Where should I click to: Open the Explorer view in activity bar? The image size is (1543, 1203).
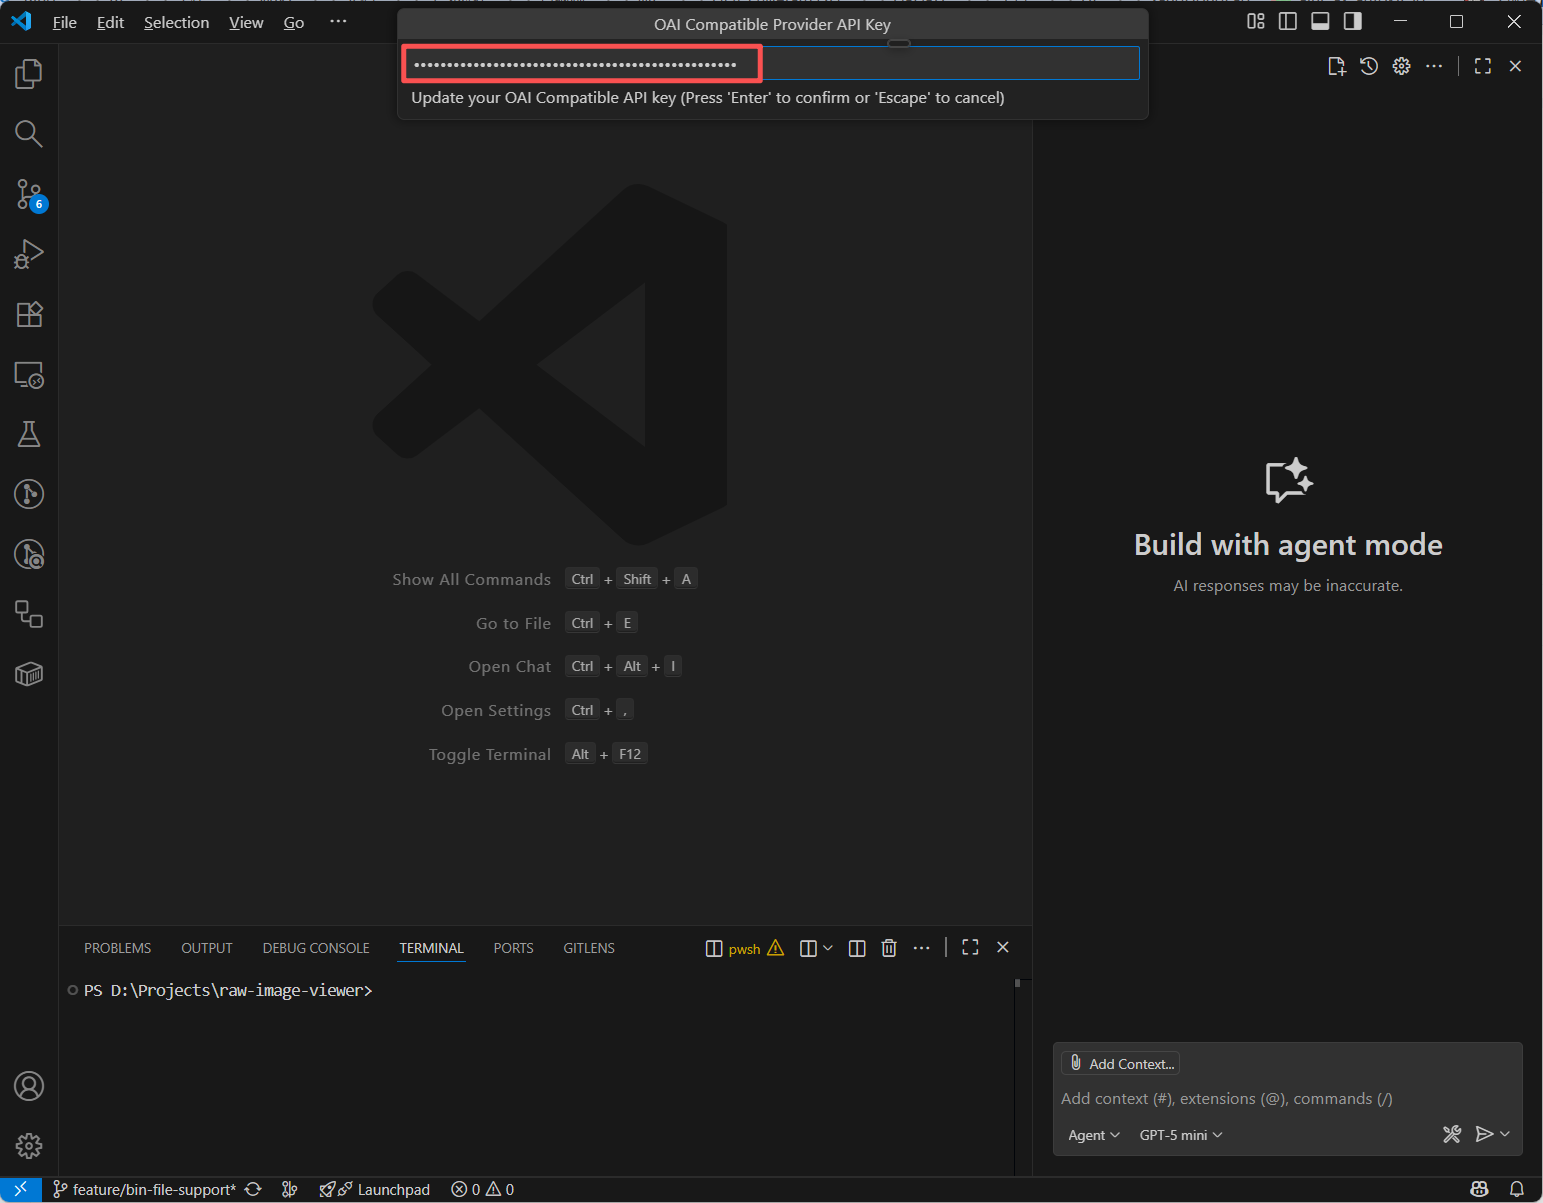coord(29,73)
